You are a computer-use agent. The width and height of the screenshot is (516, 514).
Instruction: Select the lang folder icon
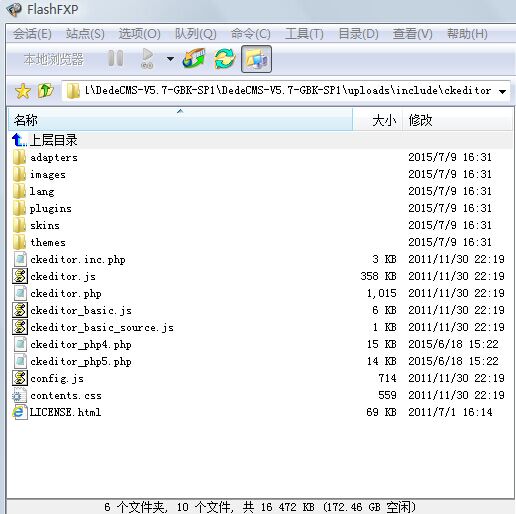(19, 191)
